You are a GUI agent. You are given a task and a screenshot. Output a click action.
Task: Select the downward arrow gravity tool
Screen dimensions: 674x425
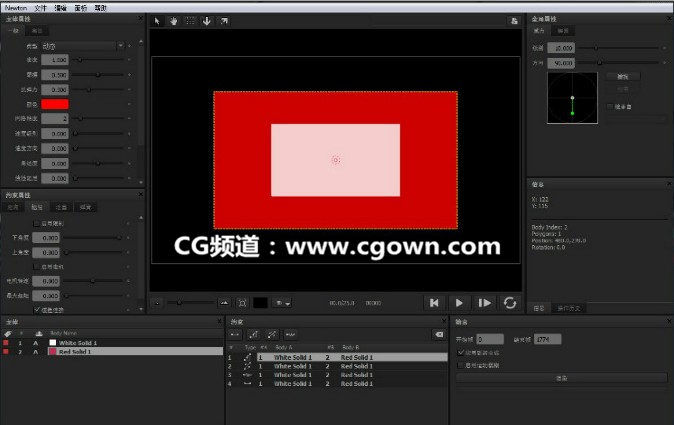click(207, 21)
